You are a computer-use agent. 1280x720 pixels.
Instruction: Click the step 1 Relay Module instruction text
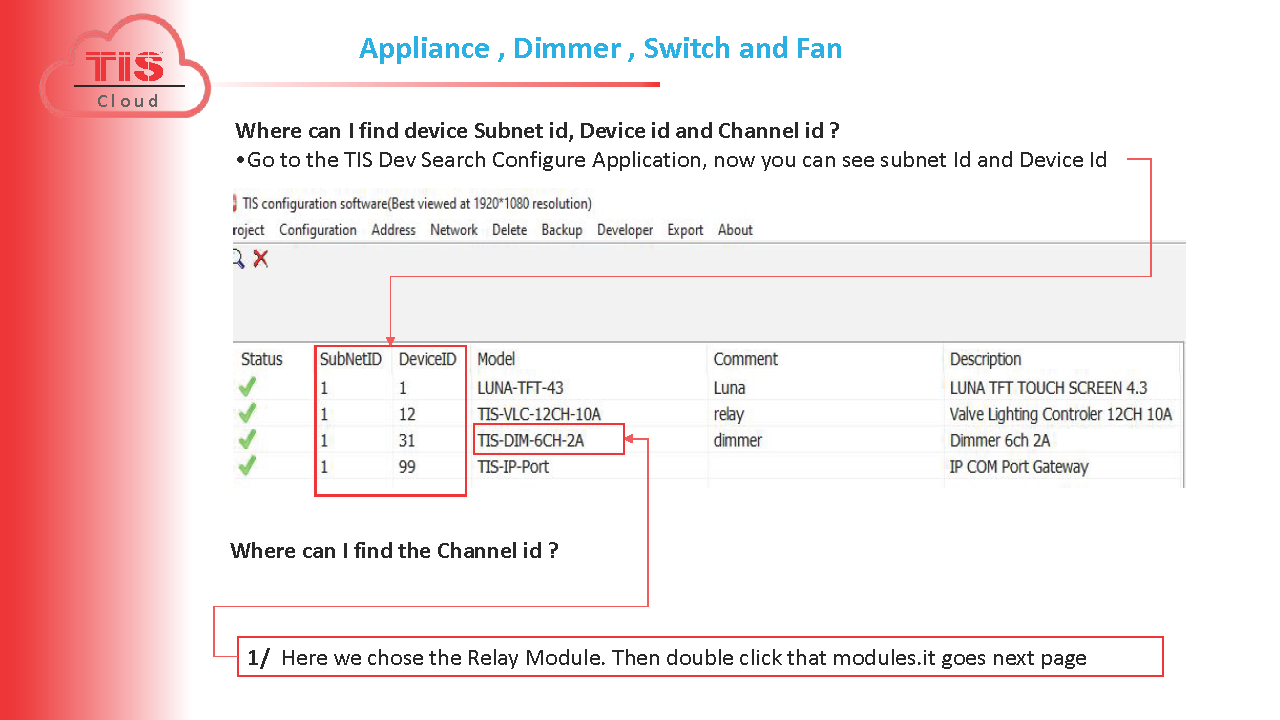[667, 658]
